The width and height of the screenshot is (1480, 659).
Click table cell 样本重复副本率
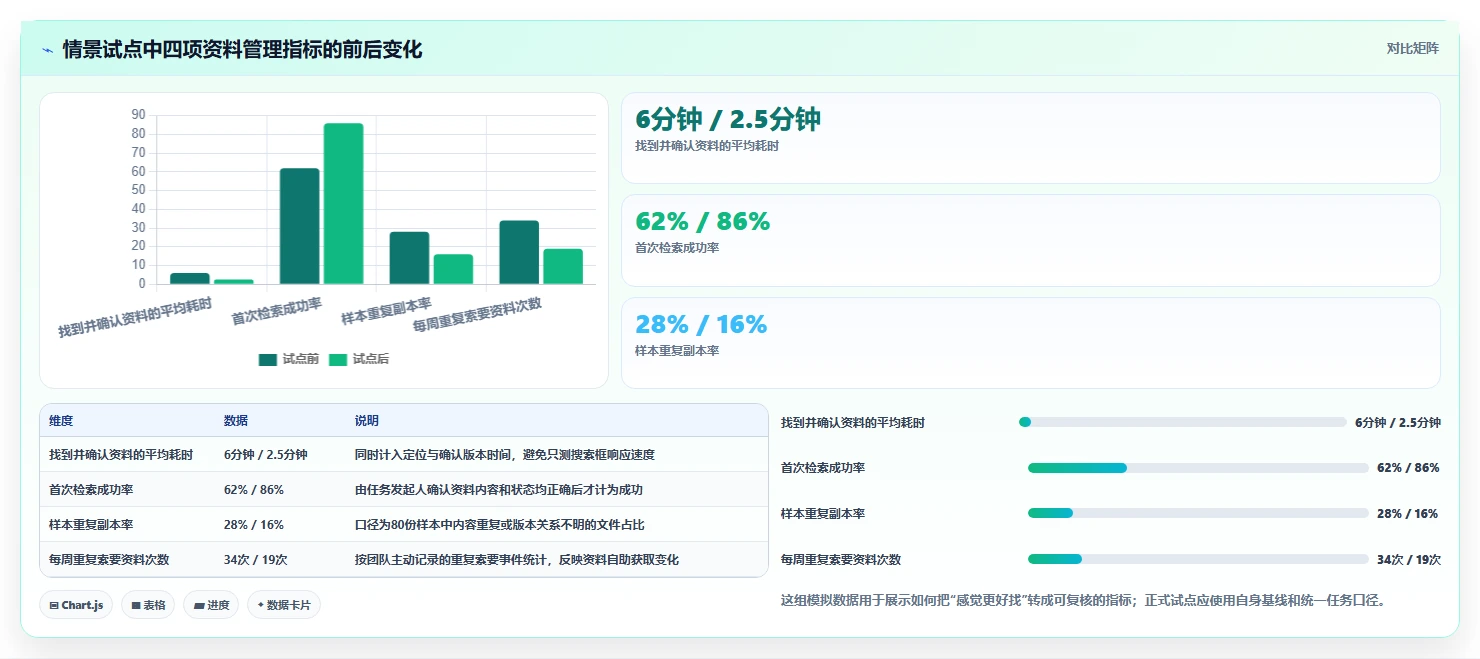point(91,525)
